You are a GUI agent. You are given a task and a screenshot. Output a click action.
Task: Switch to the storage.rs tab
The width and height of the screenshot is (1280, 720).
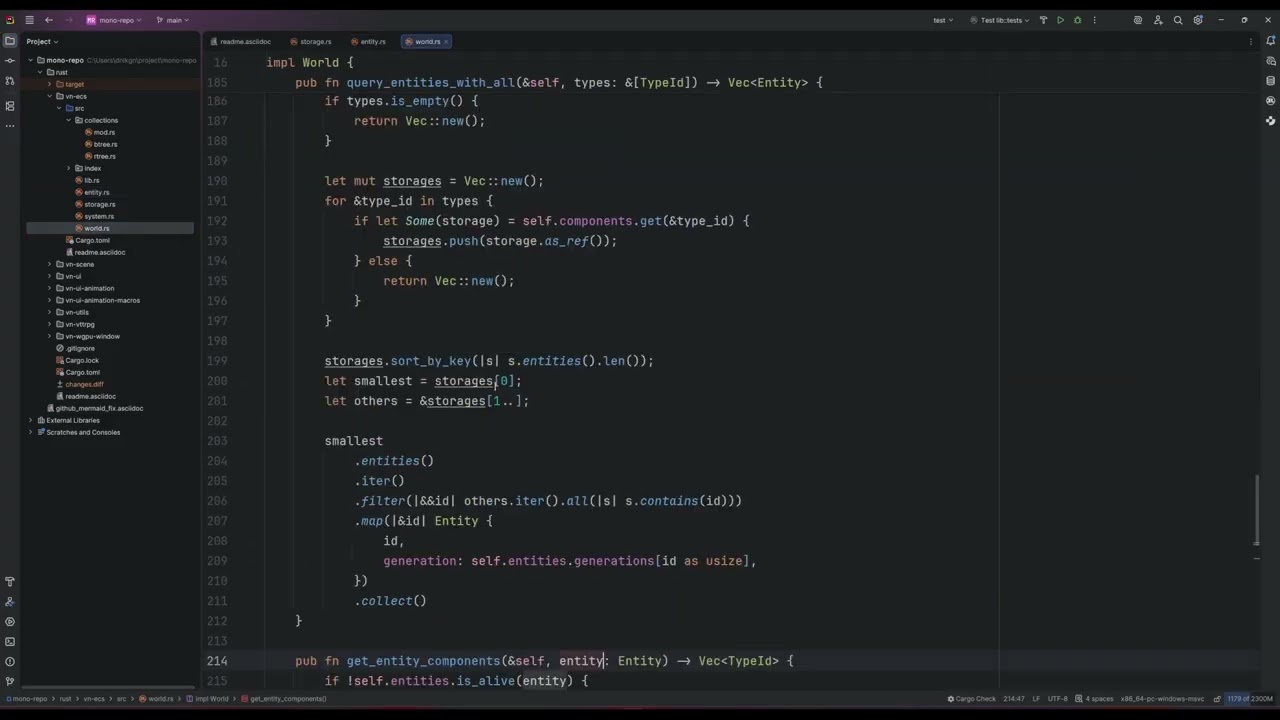click(x=311, y=42)
